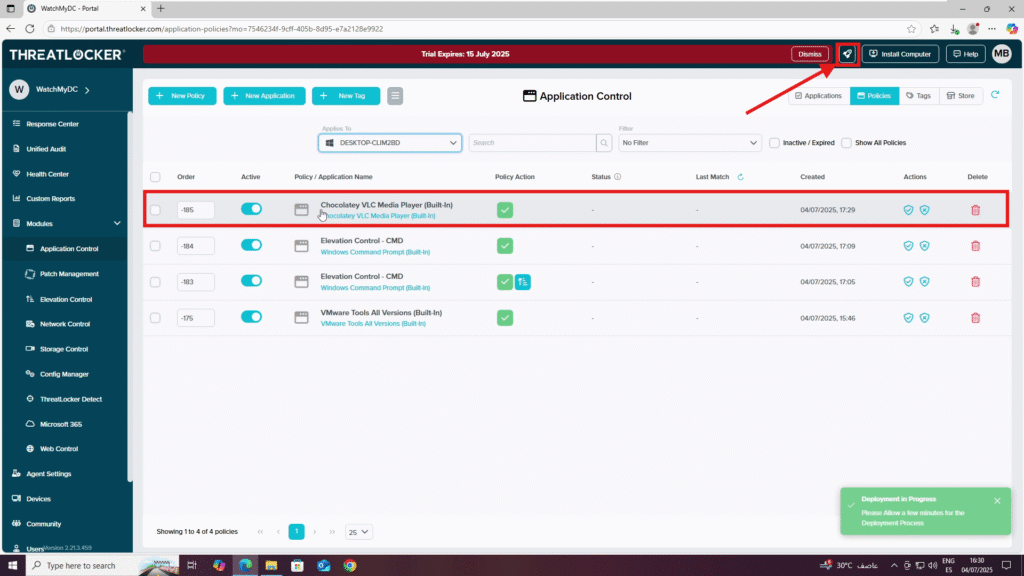Click first shield action for order -184 policy
Screen dimensions: 1024x576
908,246
